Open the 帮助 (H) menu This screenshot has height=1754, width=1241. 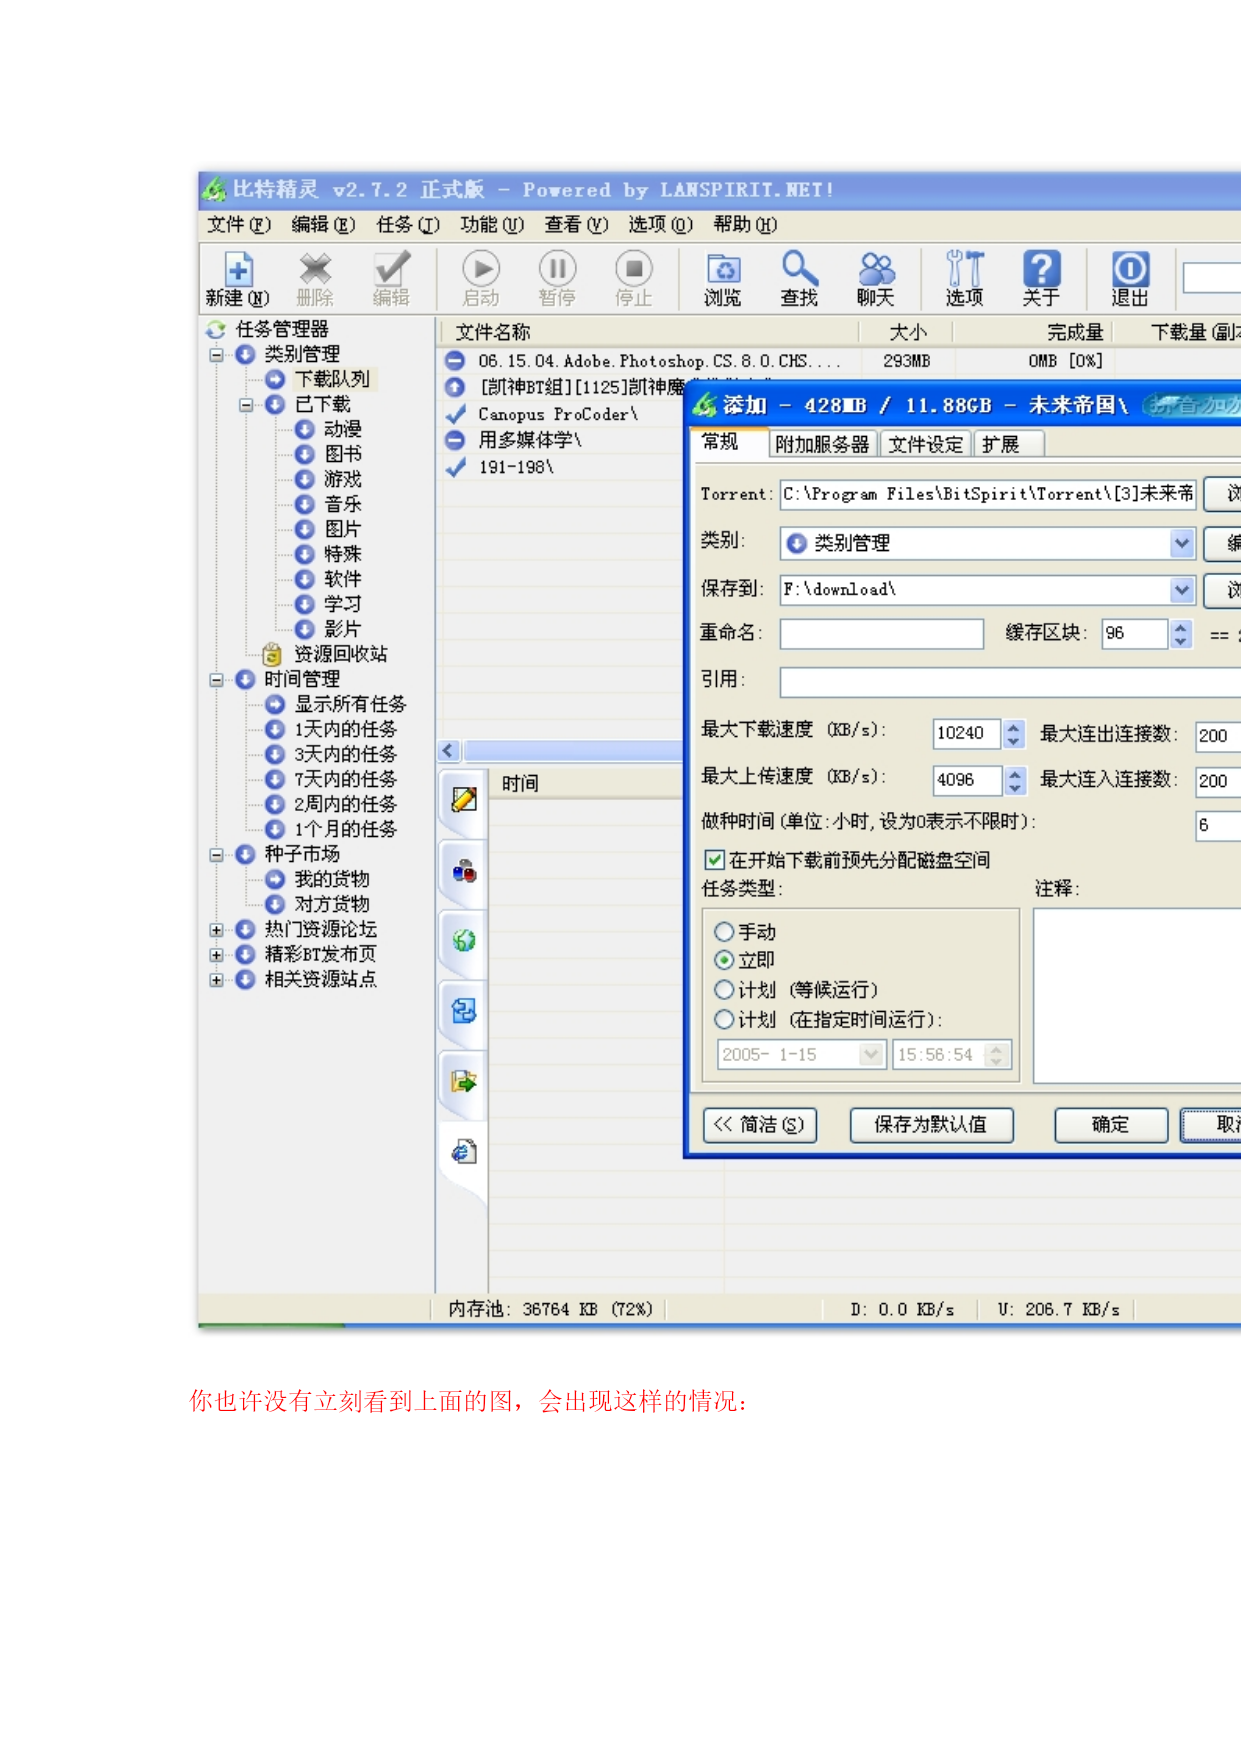[745, 225]
